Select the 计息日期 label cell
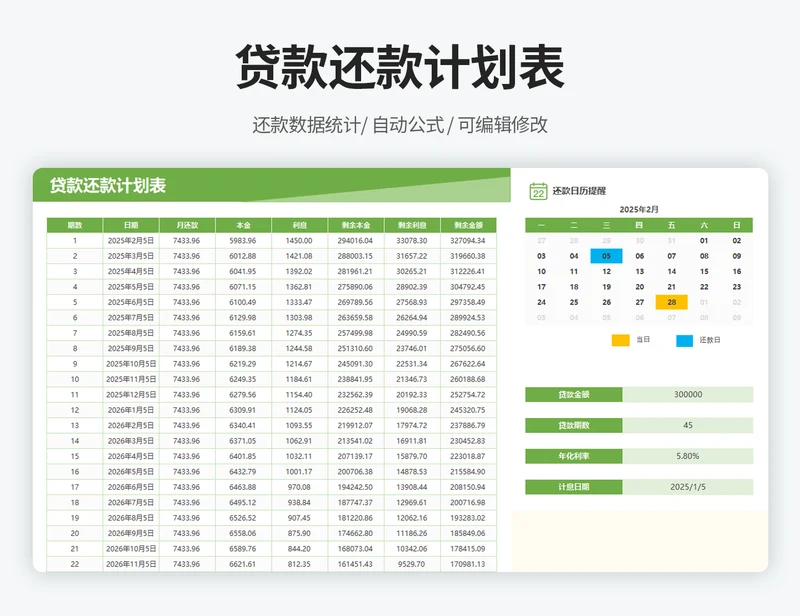The width and height of the screenshot is (800, 616). coord(574,487)
